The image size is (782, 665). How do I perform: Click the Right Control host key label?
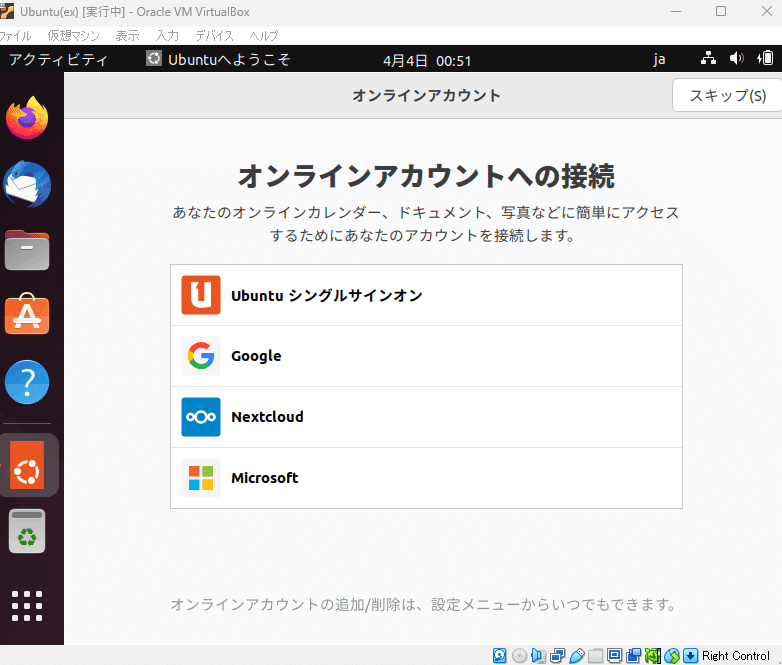point(736,656)
